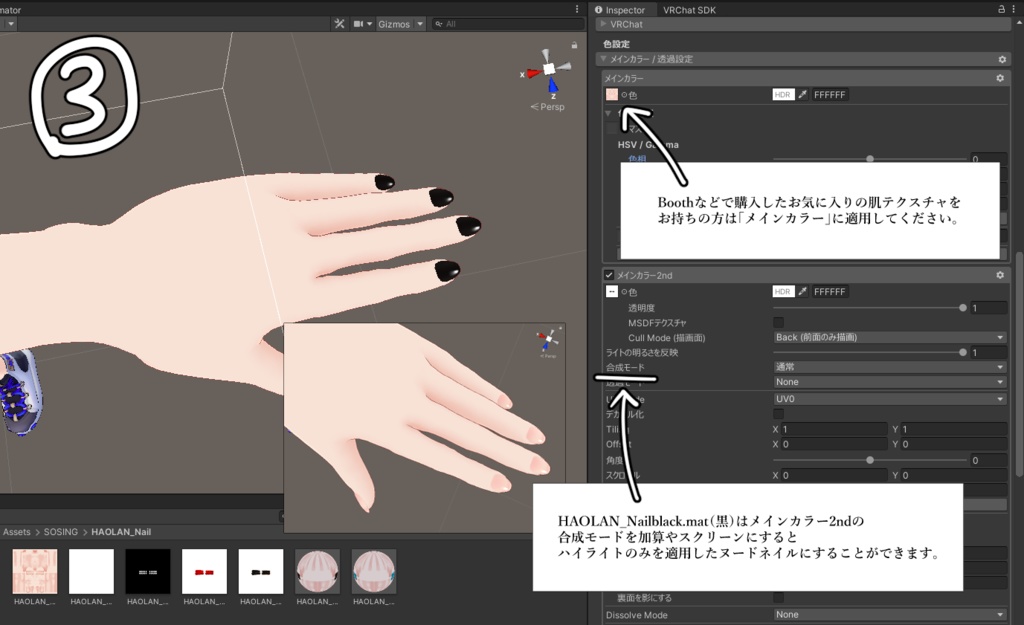Open the Scene view tools wrench icon

click(x=340, y=23)
